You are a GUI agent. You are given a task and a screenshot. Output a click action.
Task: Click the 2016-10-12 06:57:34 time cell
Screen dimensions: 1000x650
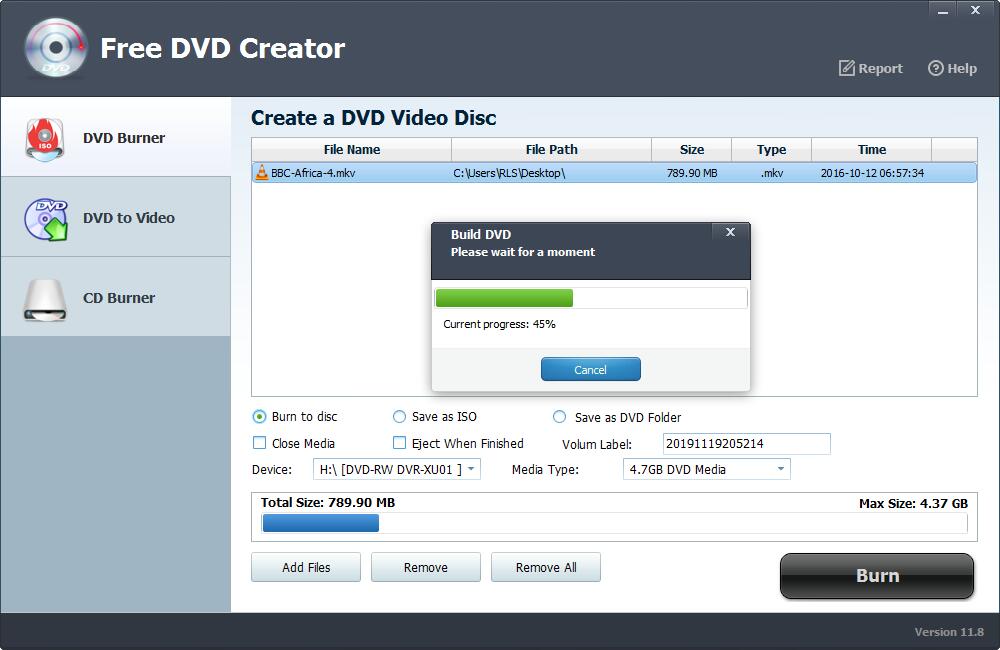tap(872, 173)
